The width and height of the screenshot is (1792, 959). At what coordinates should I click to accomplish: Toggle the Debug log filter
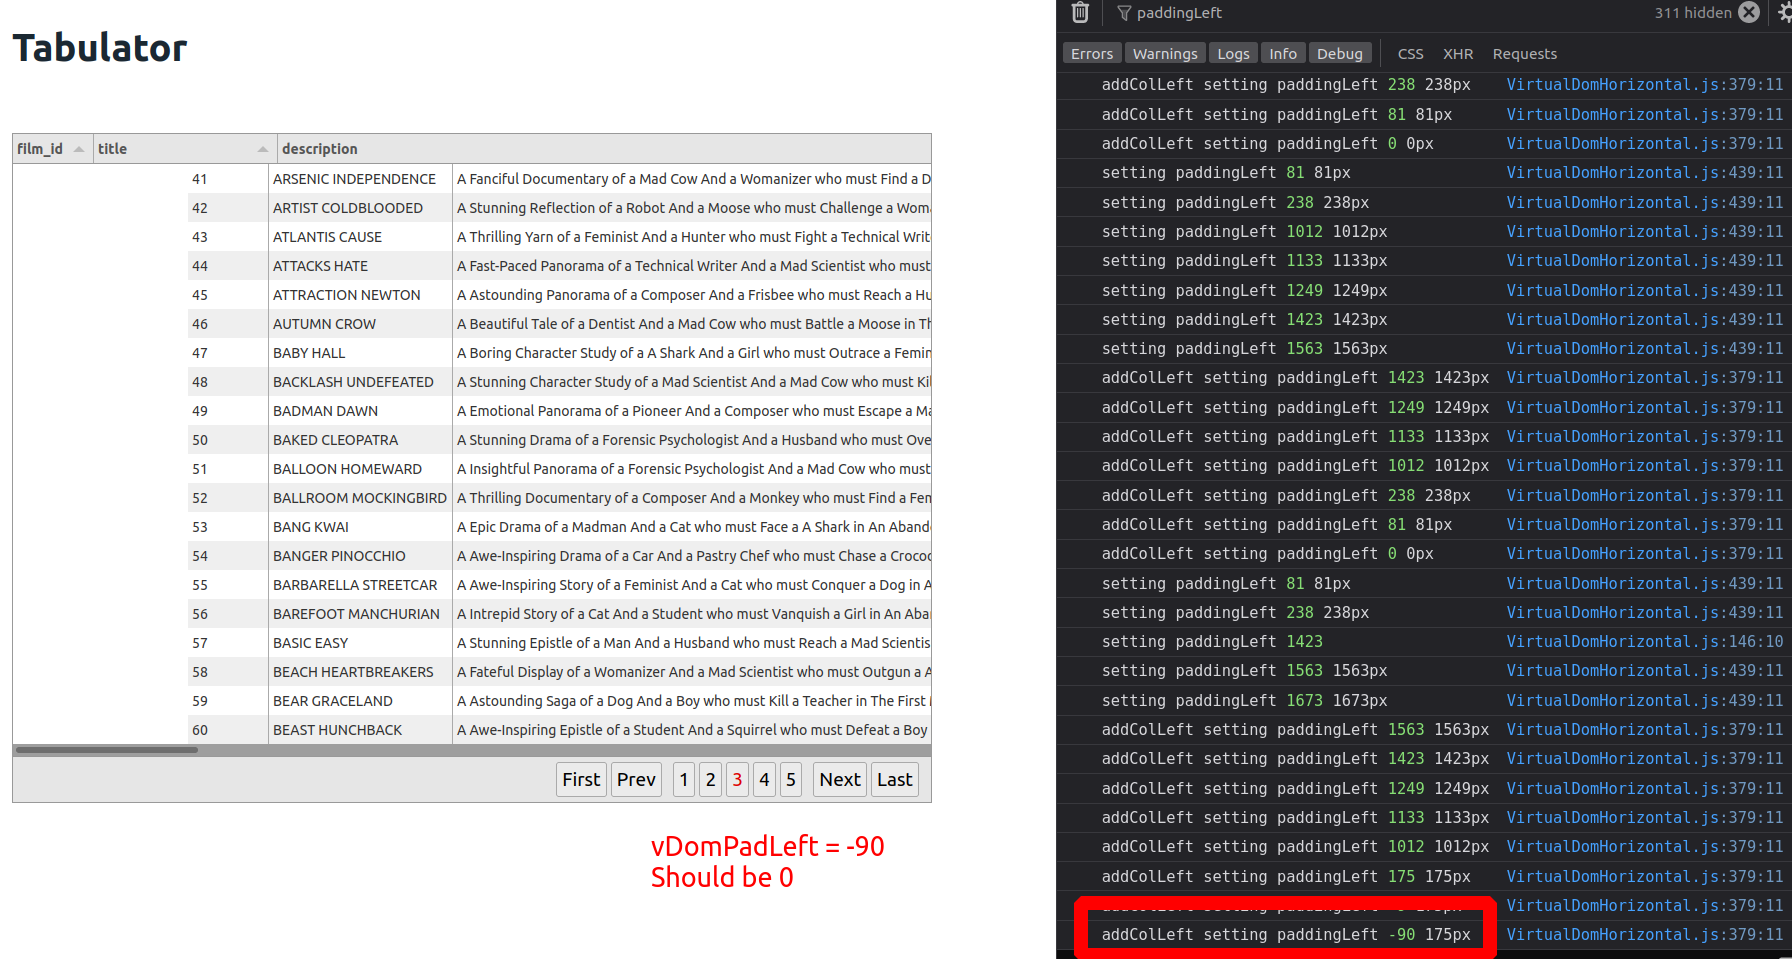tap(1340, 53)
